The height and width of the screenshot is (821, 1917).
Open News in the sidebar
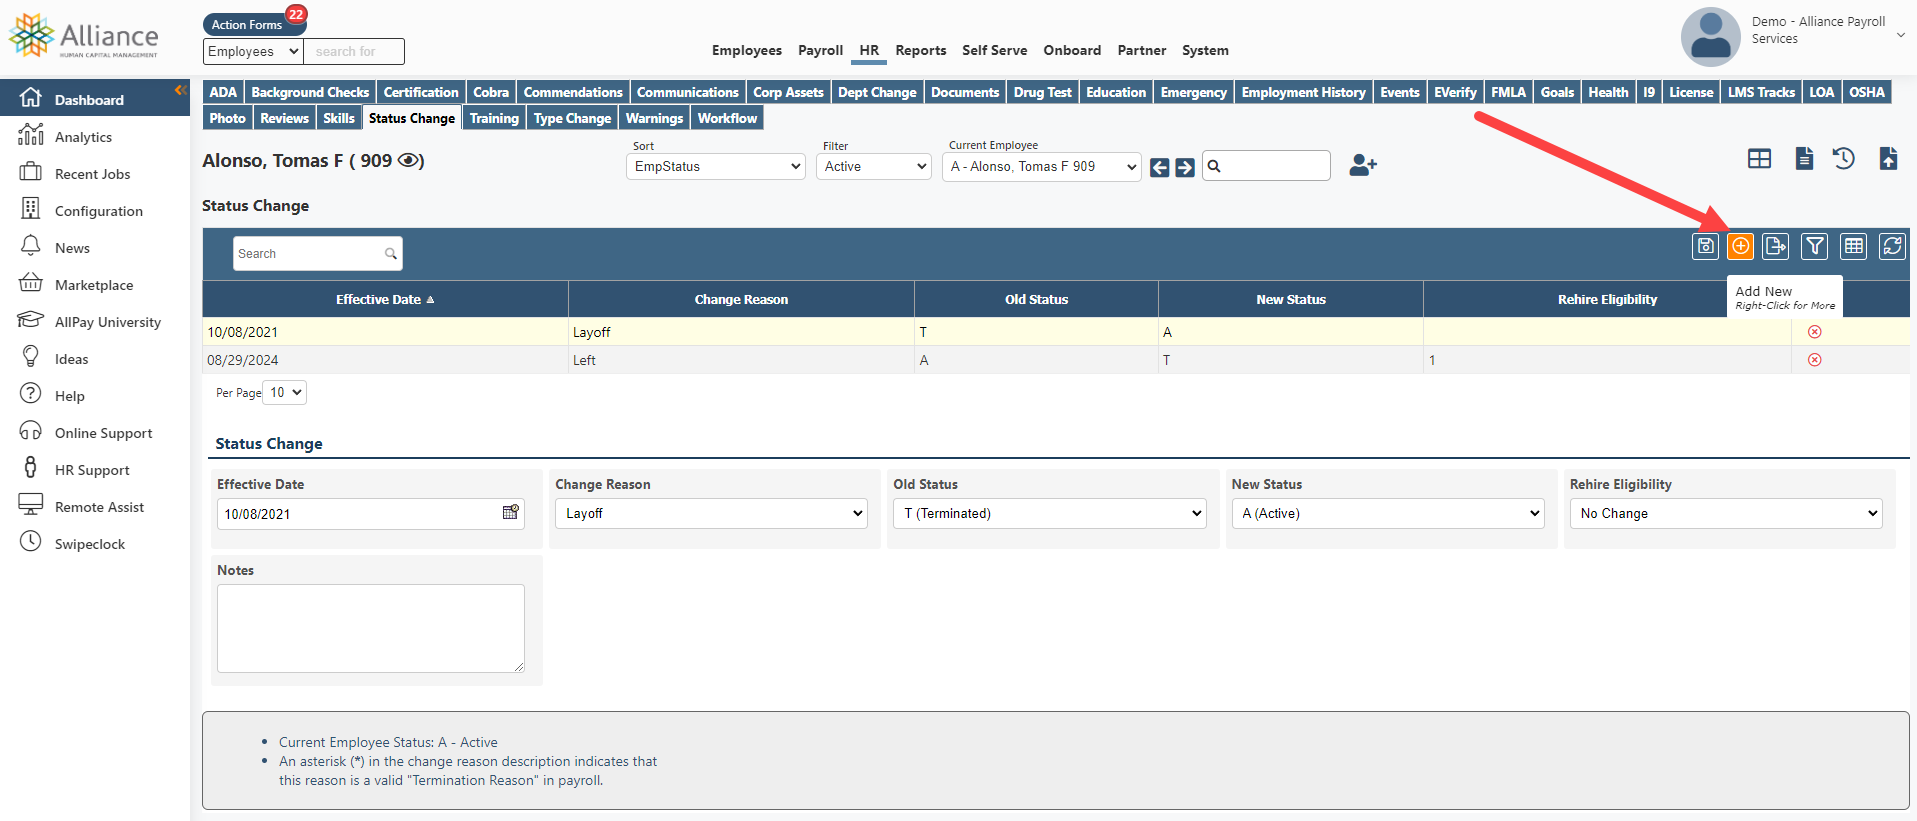click(x=72, y=248)
